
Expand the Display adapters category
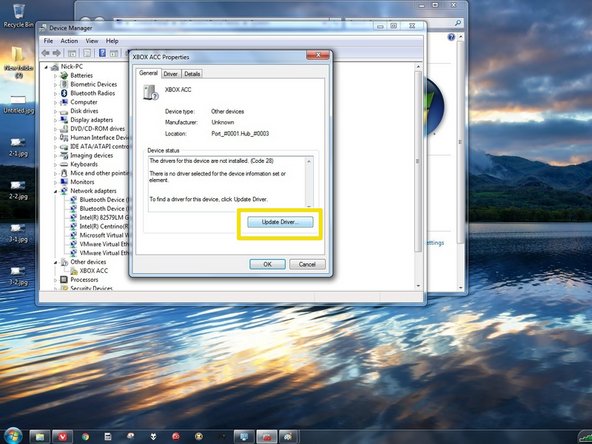pos(56,120)
